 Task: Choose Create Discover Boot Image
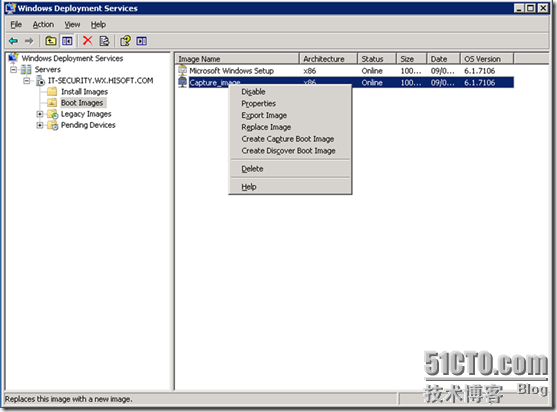pos(290,151)
